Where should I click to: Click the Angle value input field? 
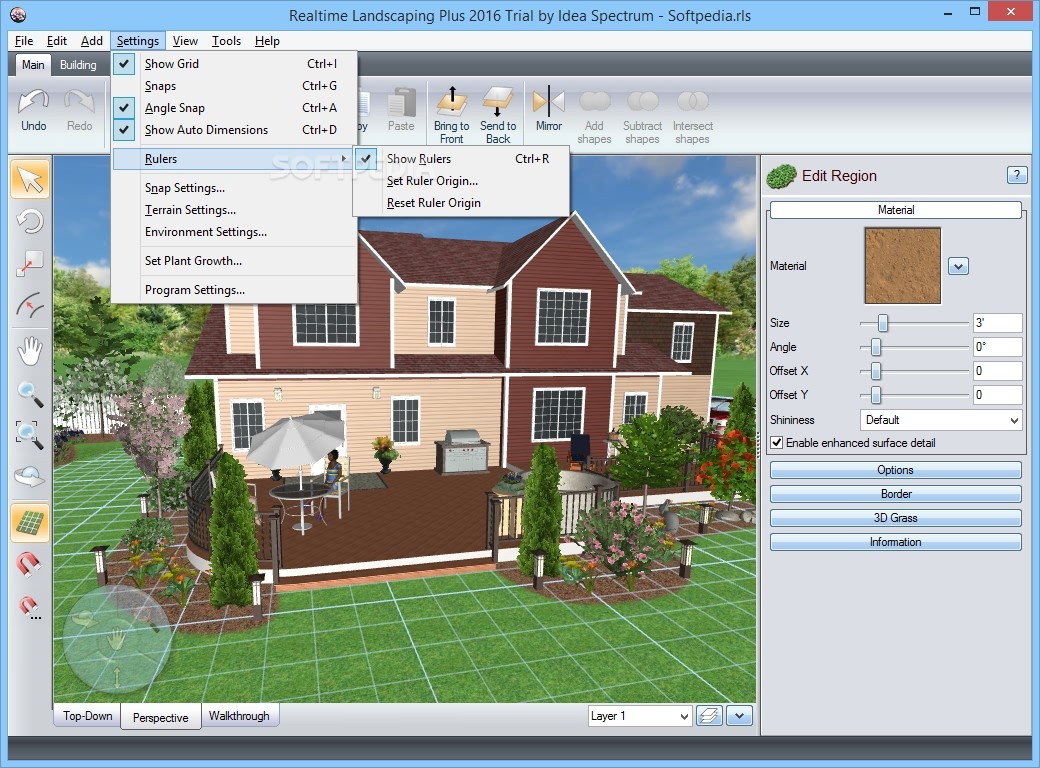[x=997, y=347]
